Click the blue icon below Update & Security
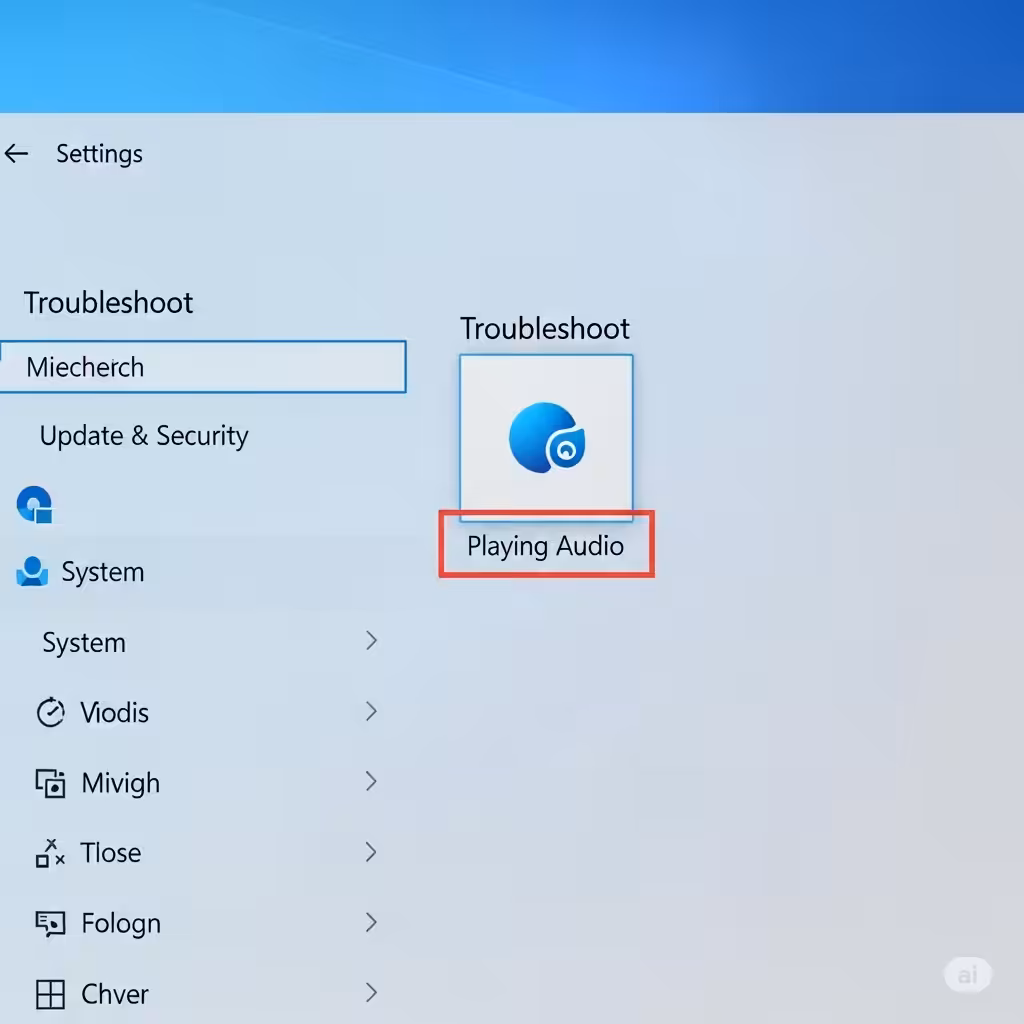This screenshot has width=1024, height=1024. [x=35, y=504]
